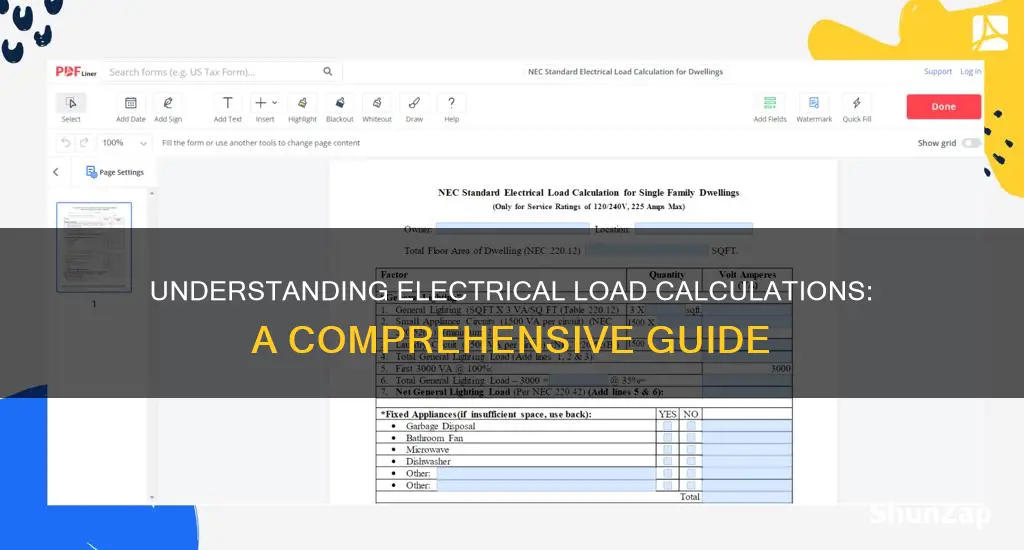Screen dimensions: 1024x550
Task: Click the document title in header
Action: click(625, 72)
